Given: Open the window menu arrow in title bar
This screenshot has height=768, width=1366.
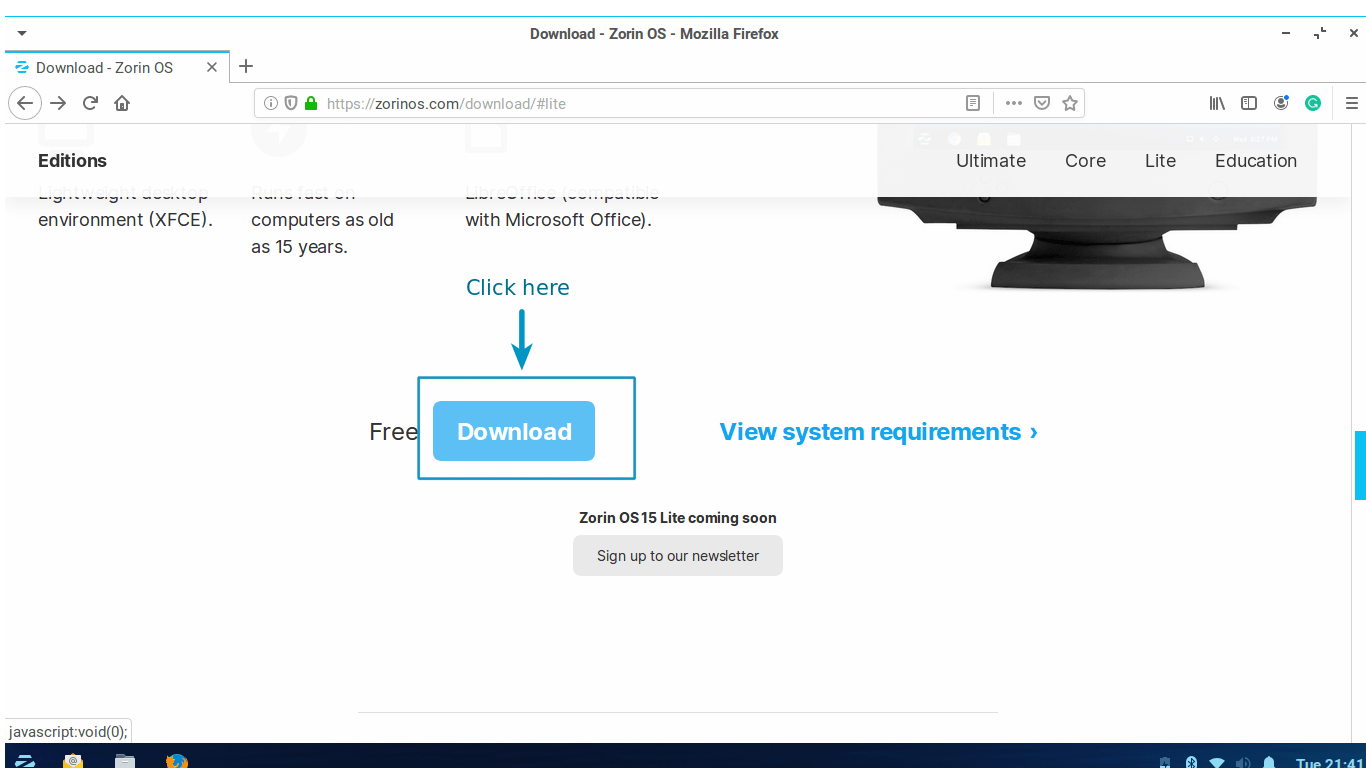Looking at the screenshot, I should (x=22, y=34).
